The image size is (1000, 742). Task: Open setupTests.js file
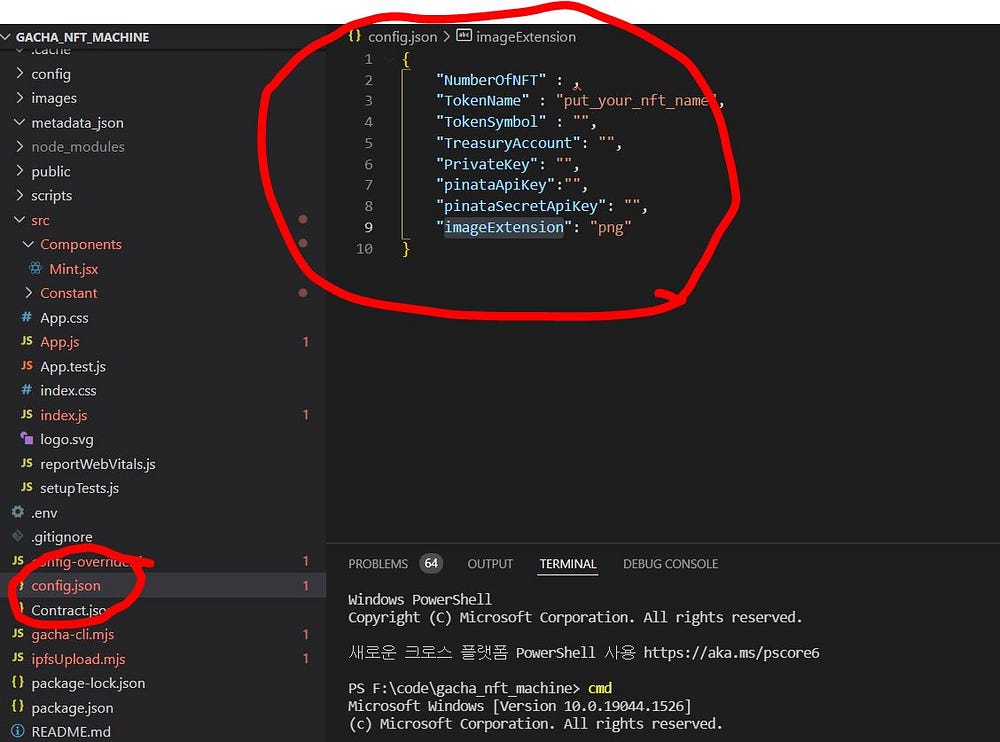[x=79, y=488]
